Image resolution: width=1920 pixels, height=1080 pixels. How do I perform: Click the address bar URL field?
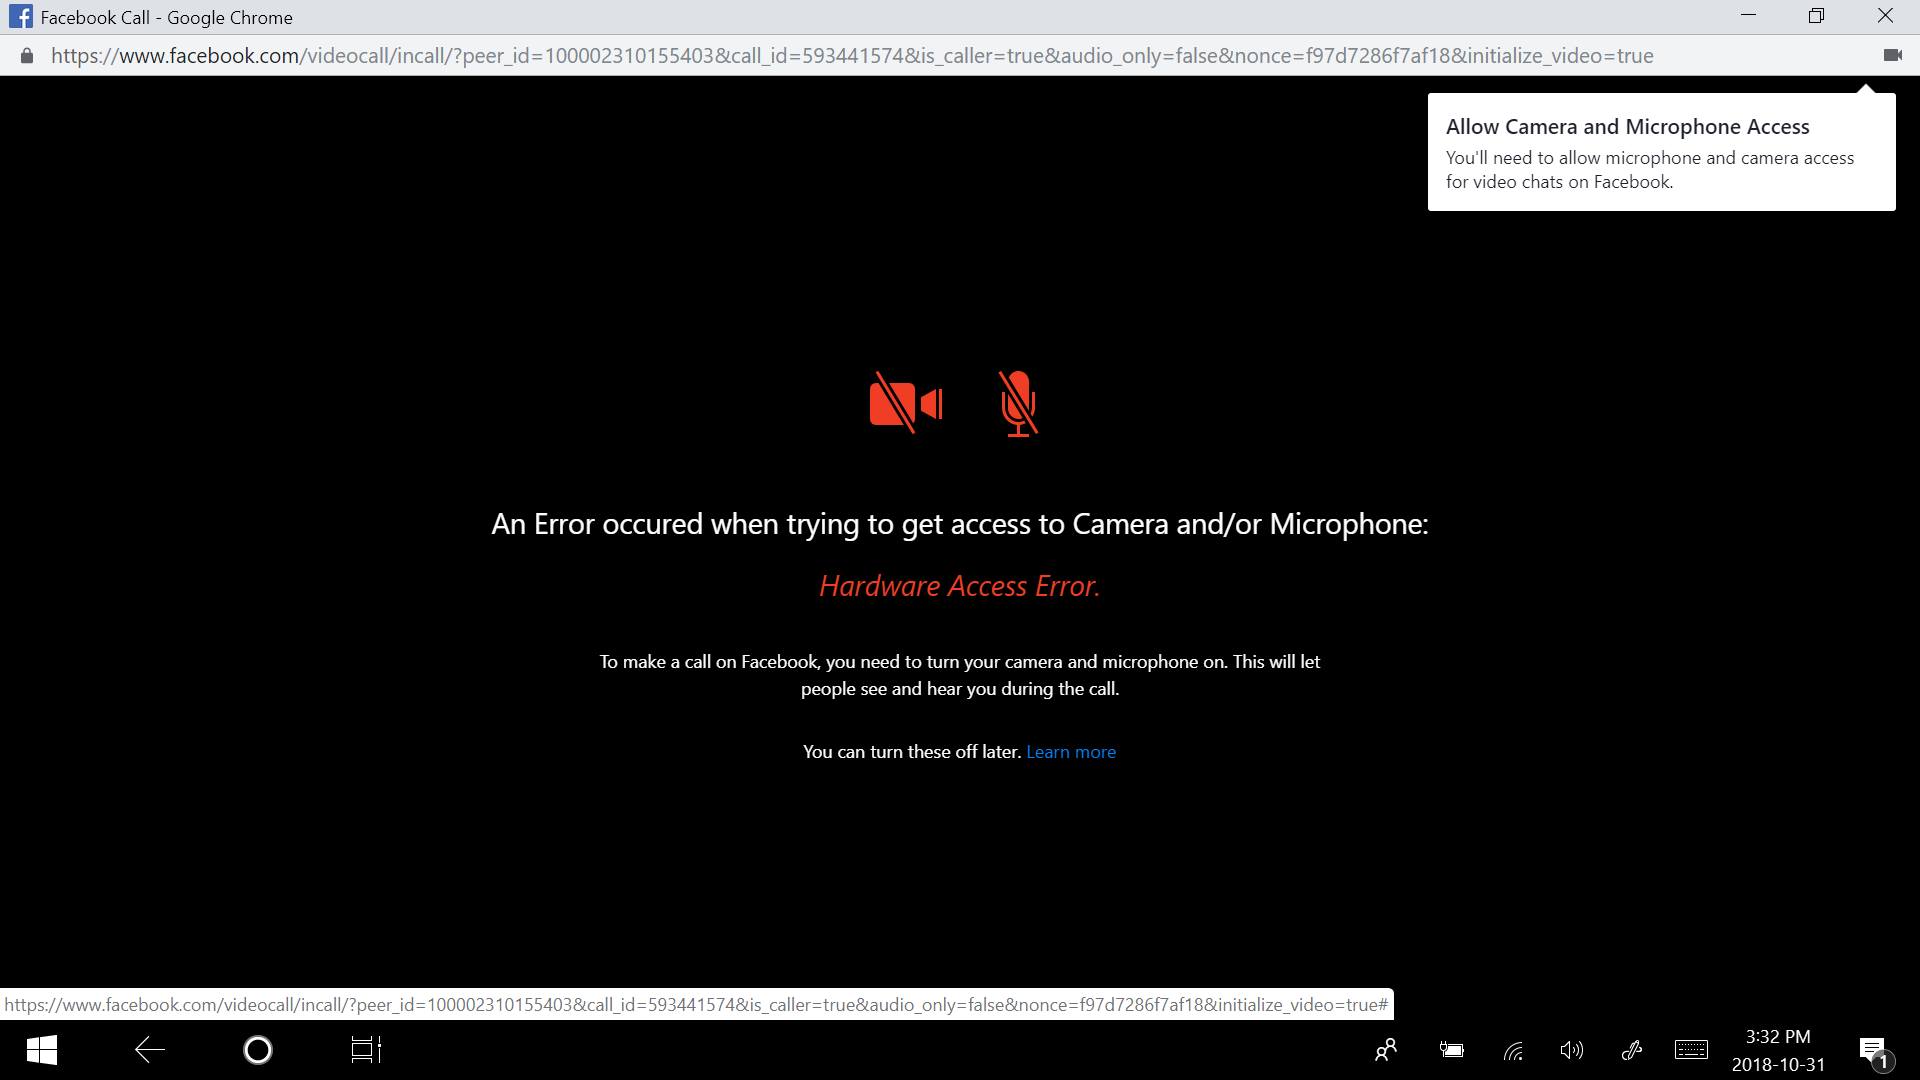pyautogui.click(x=852, y=56)
